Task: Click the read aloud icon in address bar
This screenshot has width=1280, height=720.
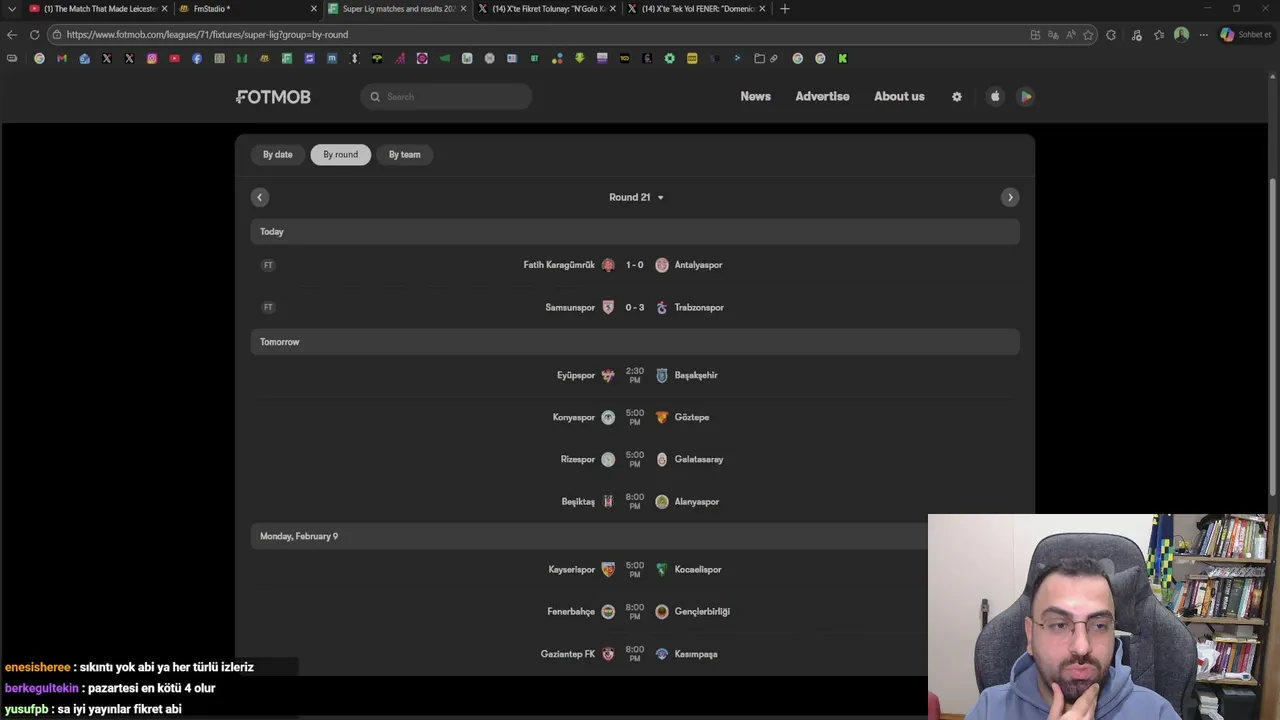Action: tap(1070, 34)
